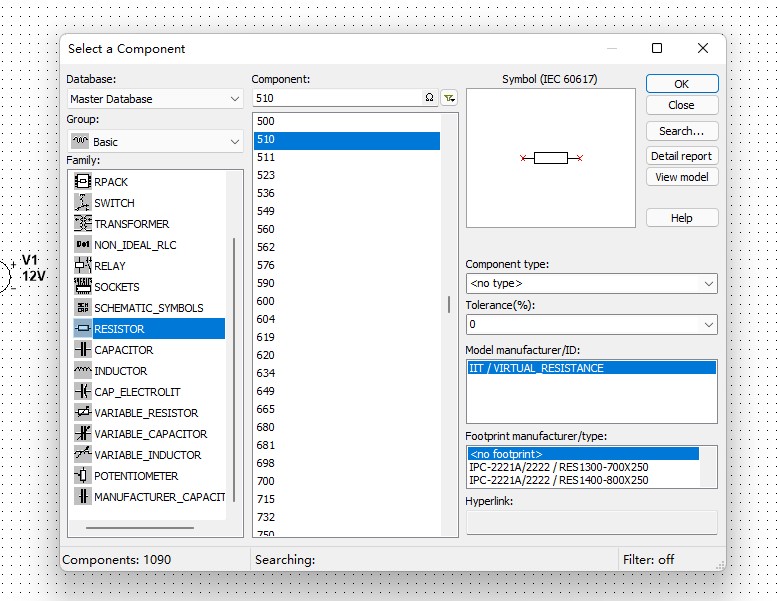The width and height of the screenshot is (777, 601).
Task: Select the POTENTIOMETER family icon
Action: pos(82,475)
